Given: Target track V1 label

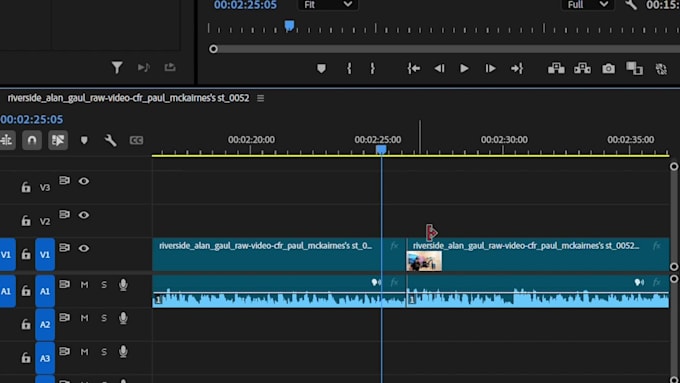Looking at the screenshot, I should (x=45, y=254).
